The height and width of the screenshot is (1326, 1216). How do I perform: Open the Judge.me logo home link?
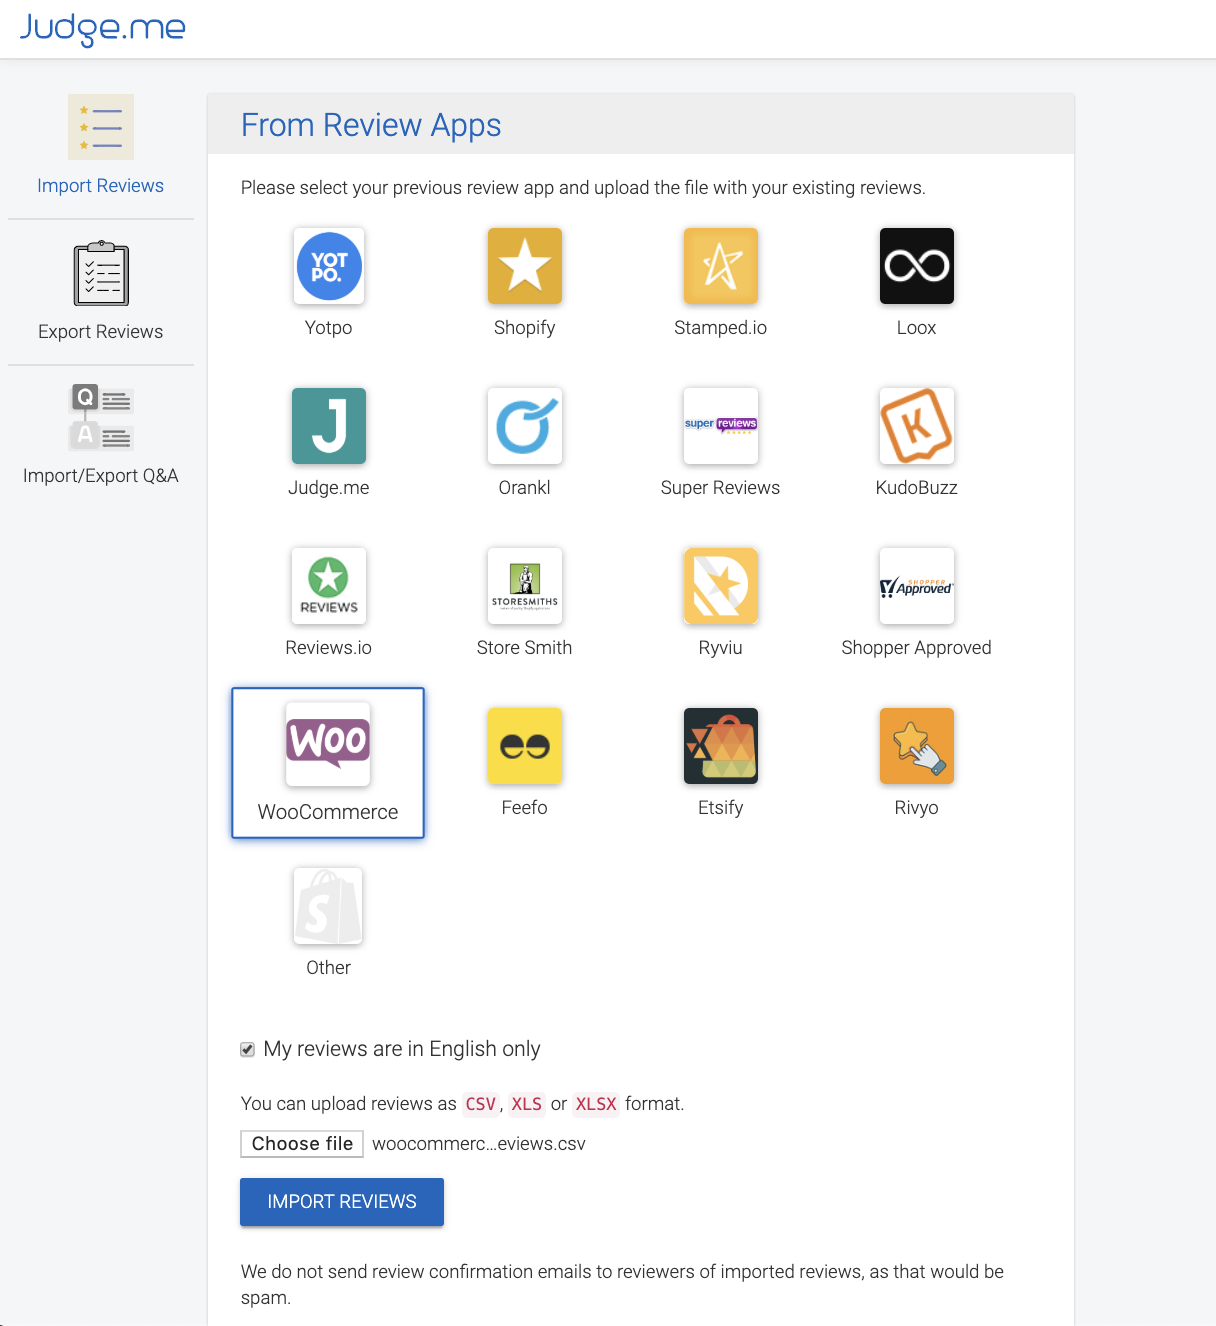[103, 28]
